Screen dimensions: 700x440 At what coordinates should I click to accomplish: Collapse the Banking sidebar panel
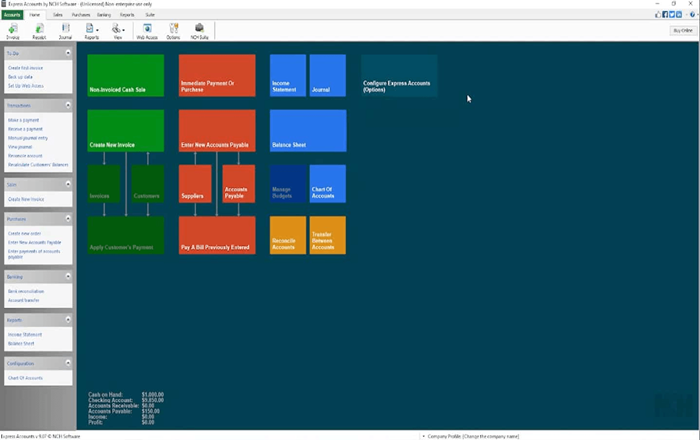tap(68, 276)
